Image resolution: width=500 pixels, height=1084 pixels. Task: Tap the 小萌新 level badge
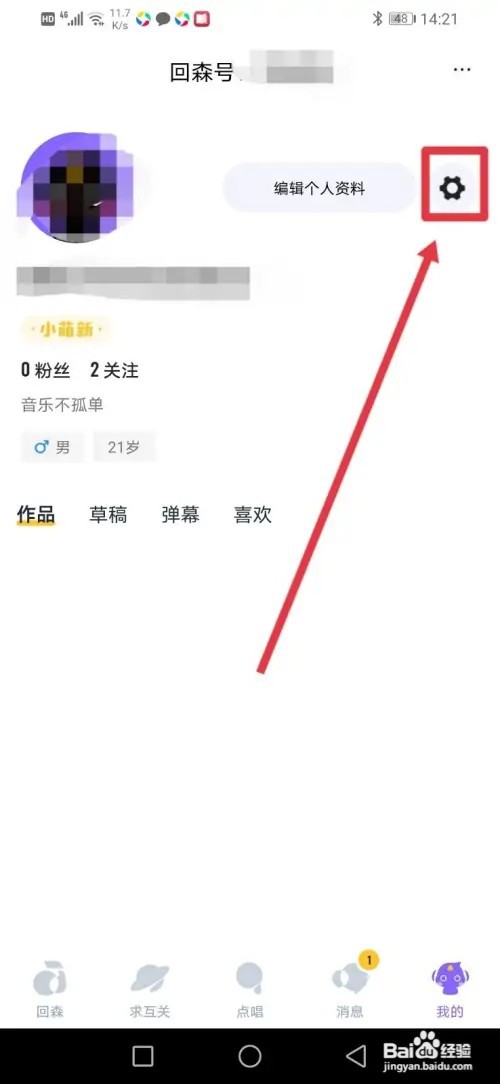64,330
